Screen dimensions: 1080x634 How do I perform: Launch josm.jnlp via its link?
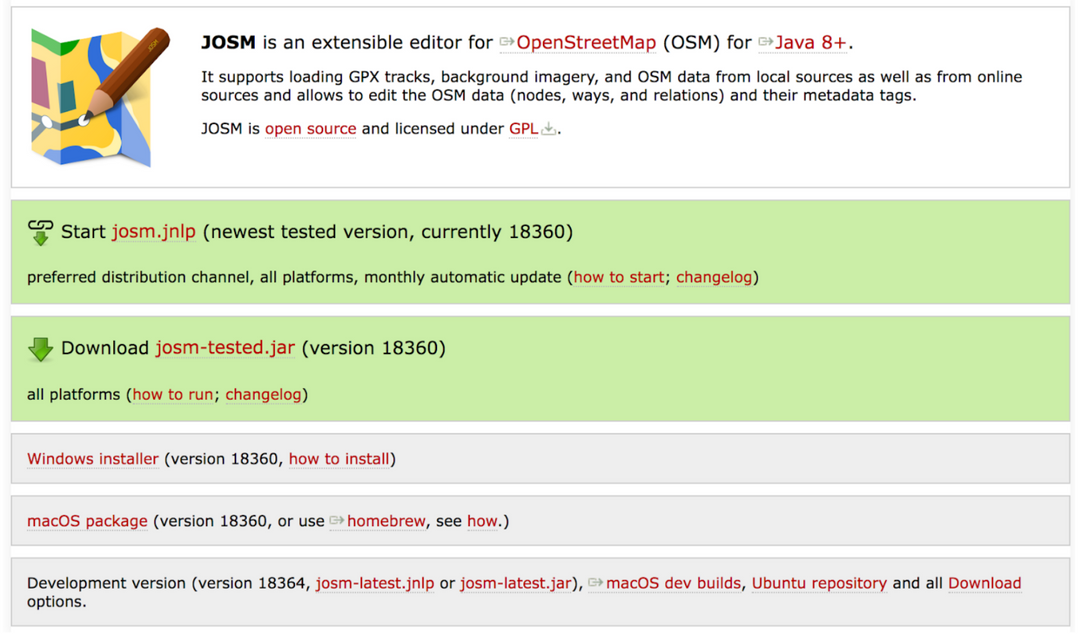pyautogui.click(x=154, y=232)
